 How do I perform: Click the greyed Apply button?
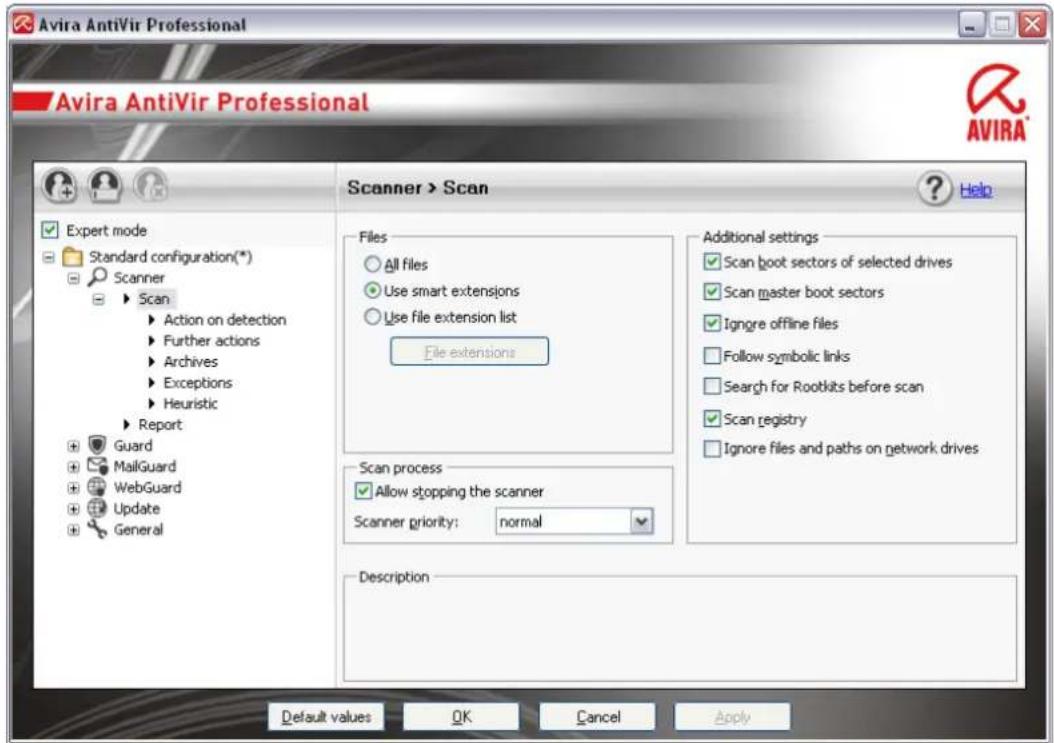point(733,717)
